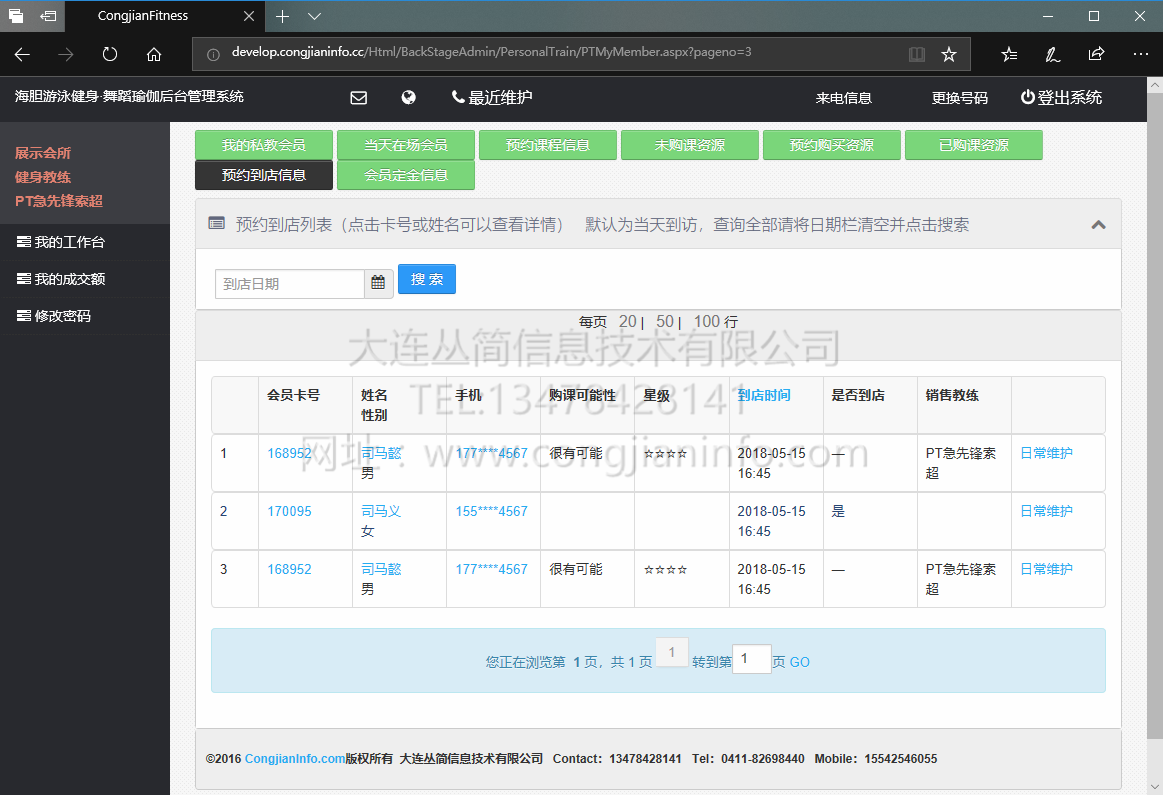Click phone 155****4567
The image size is (1163, 795).
[x=492, y=511]
